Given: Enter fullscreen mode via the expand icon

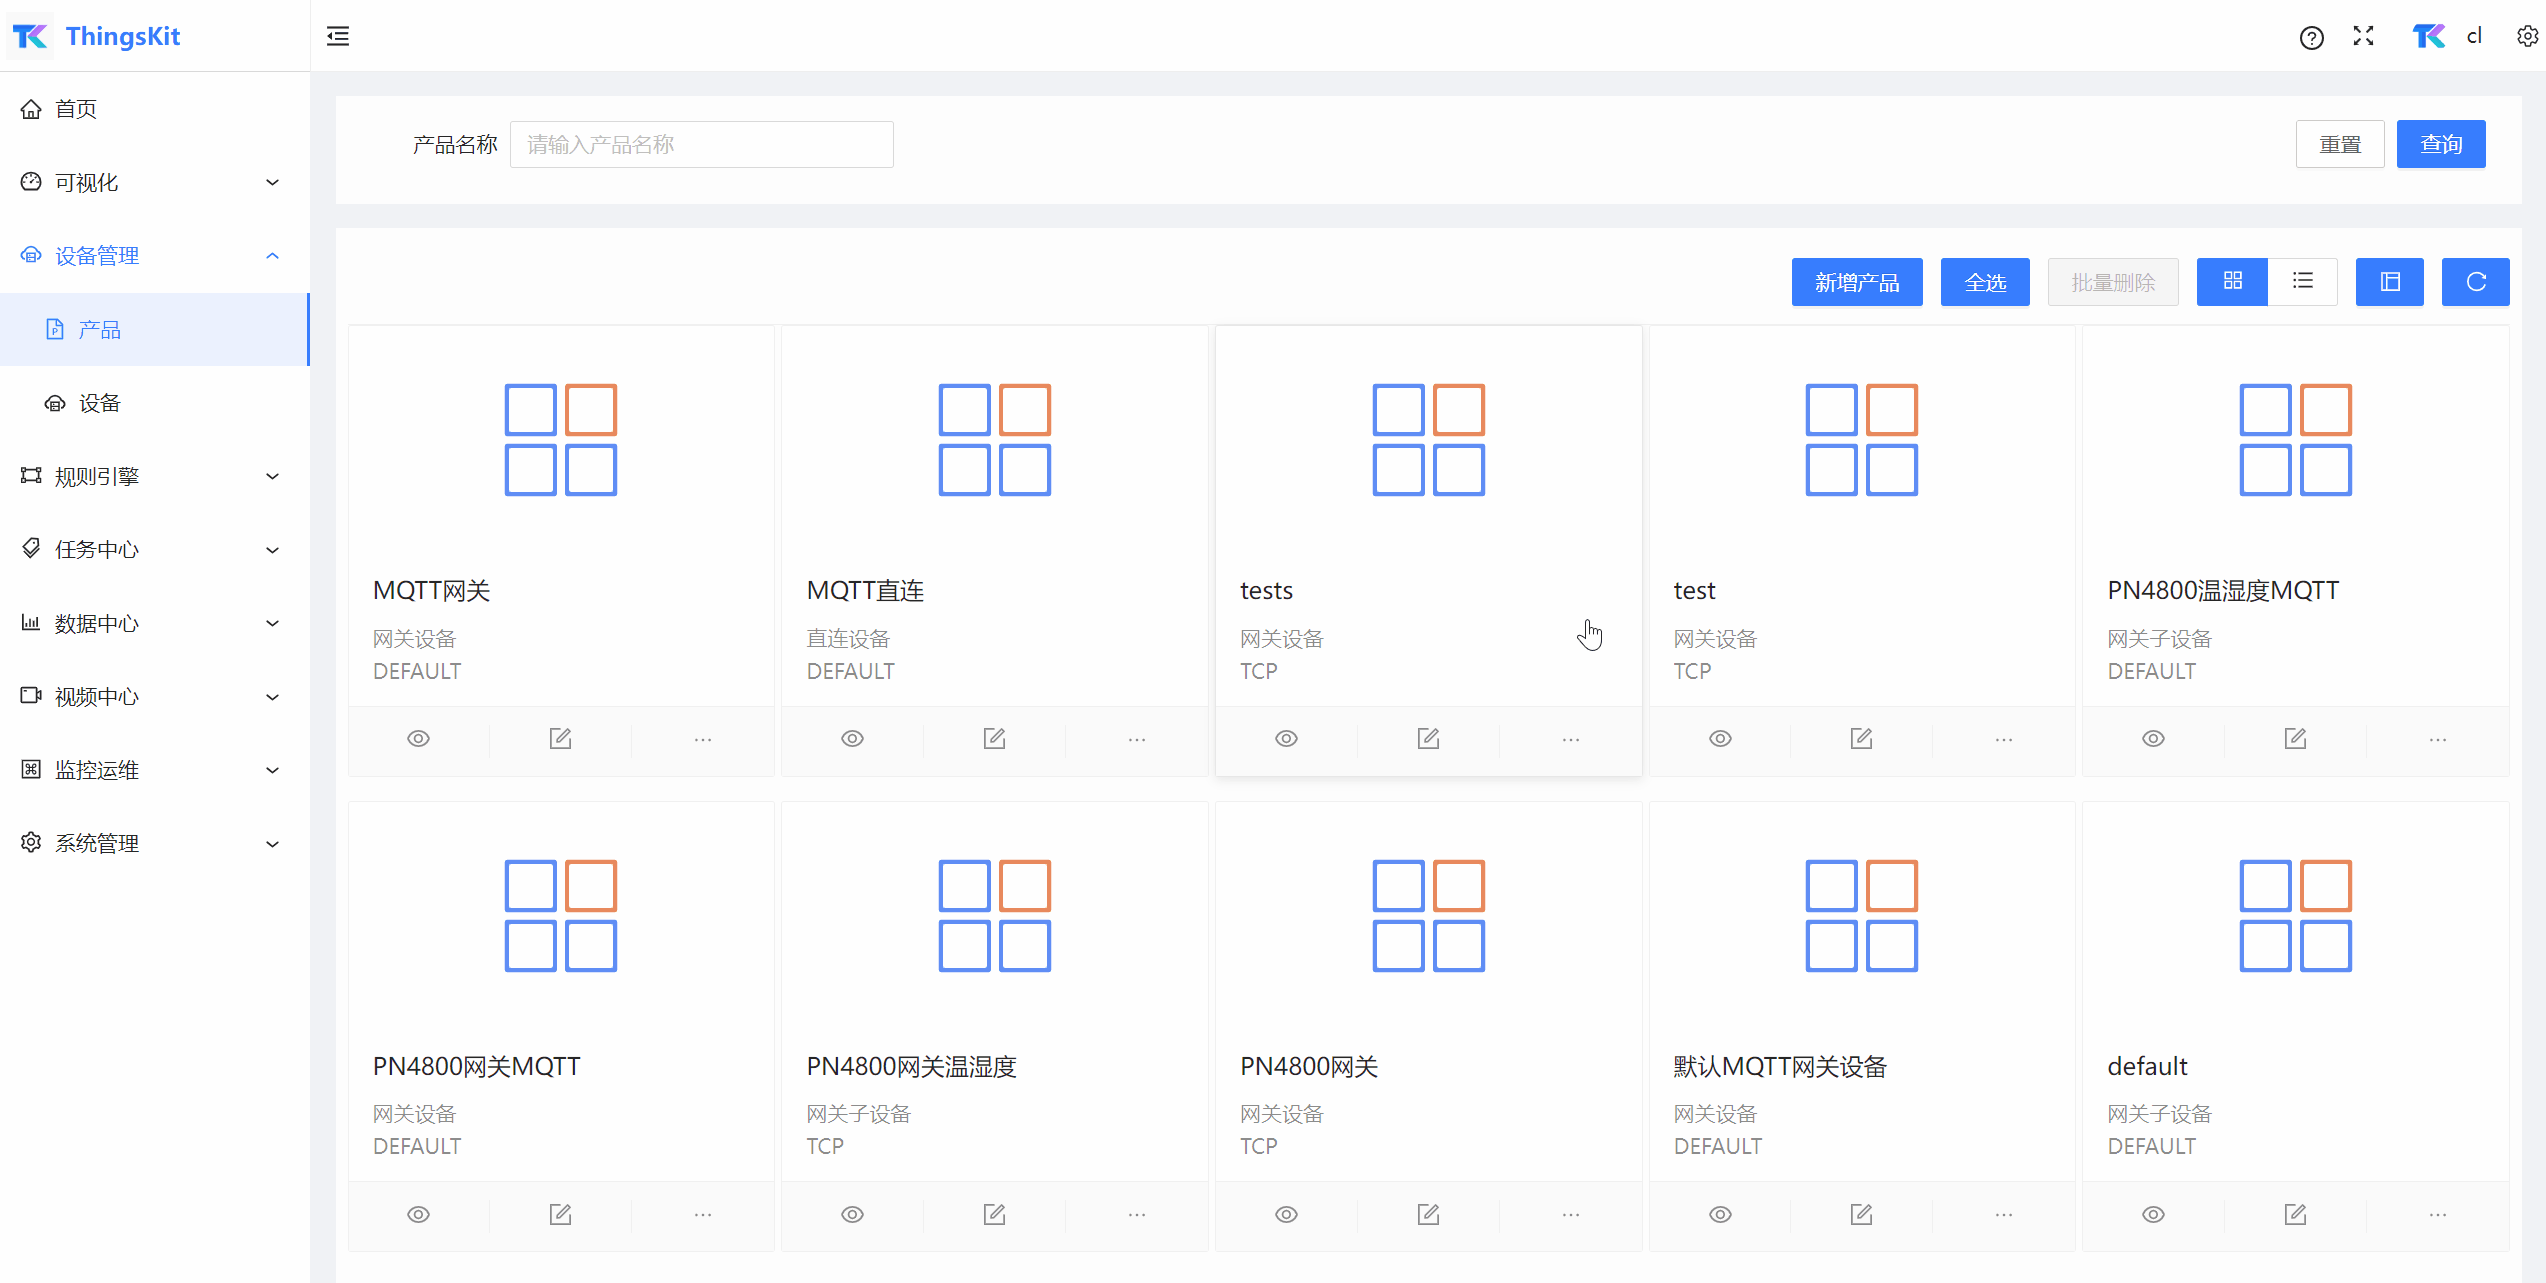Looking at the screenshot, I should coord(2363,37).
